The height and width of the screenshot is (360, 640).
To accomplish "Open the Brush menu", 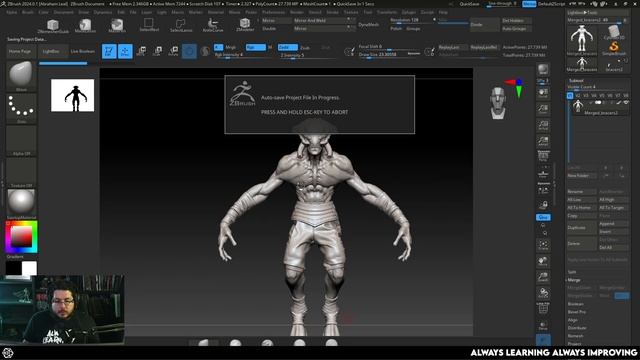I will 28,12.
